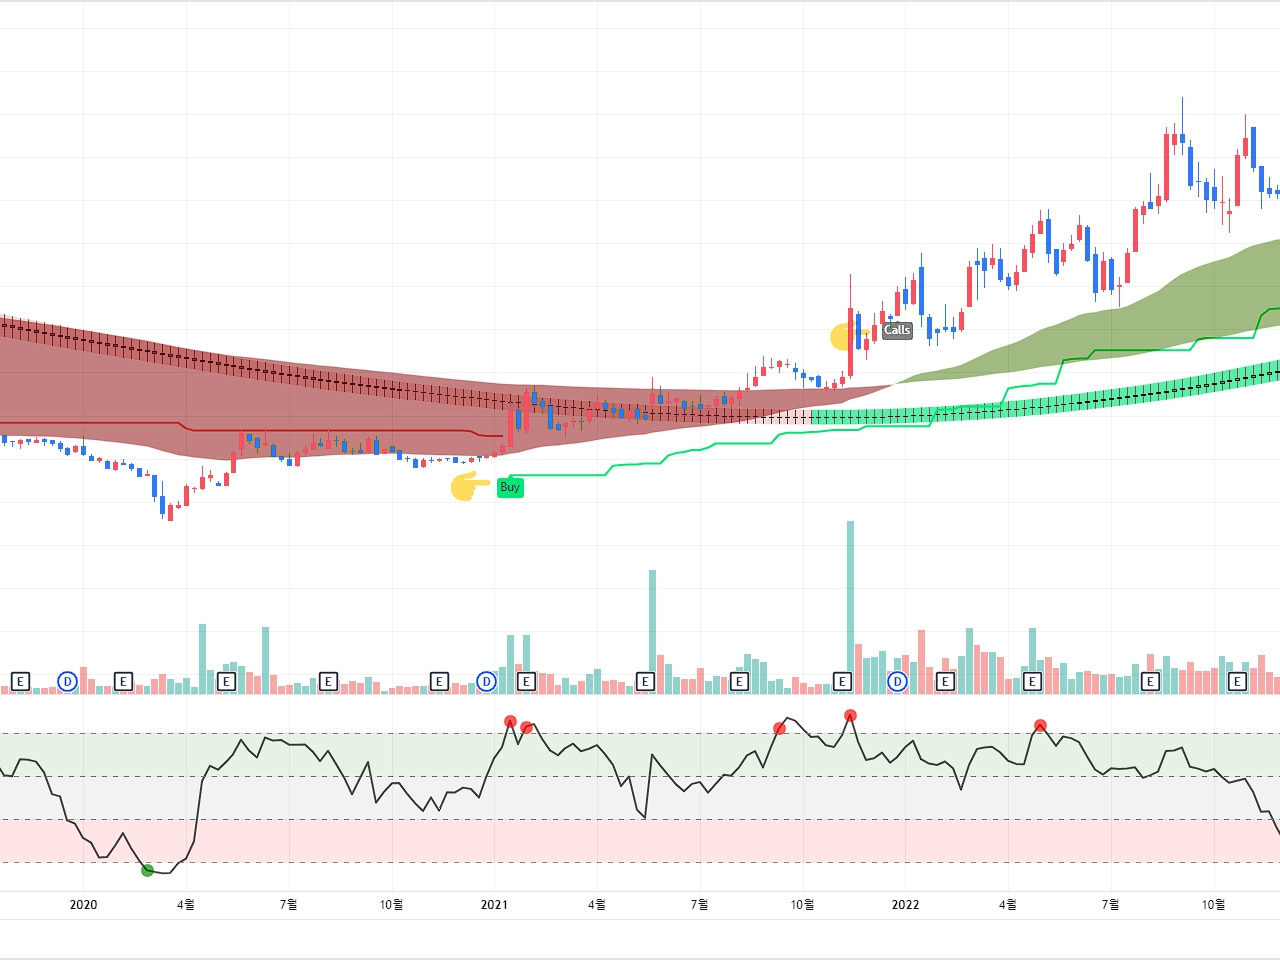
Task: Open the D dividend marker just before 2021
Action: (x=486, y=682)
